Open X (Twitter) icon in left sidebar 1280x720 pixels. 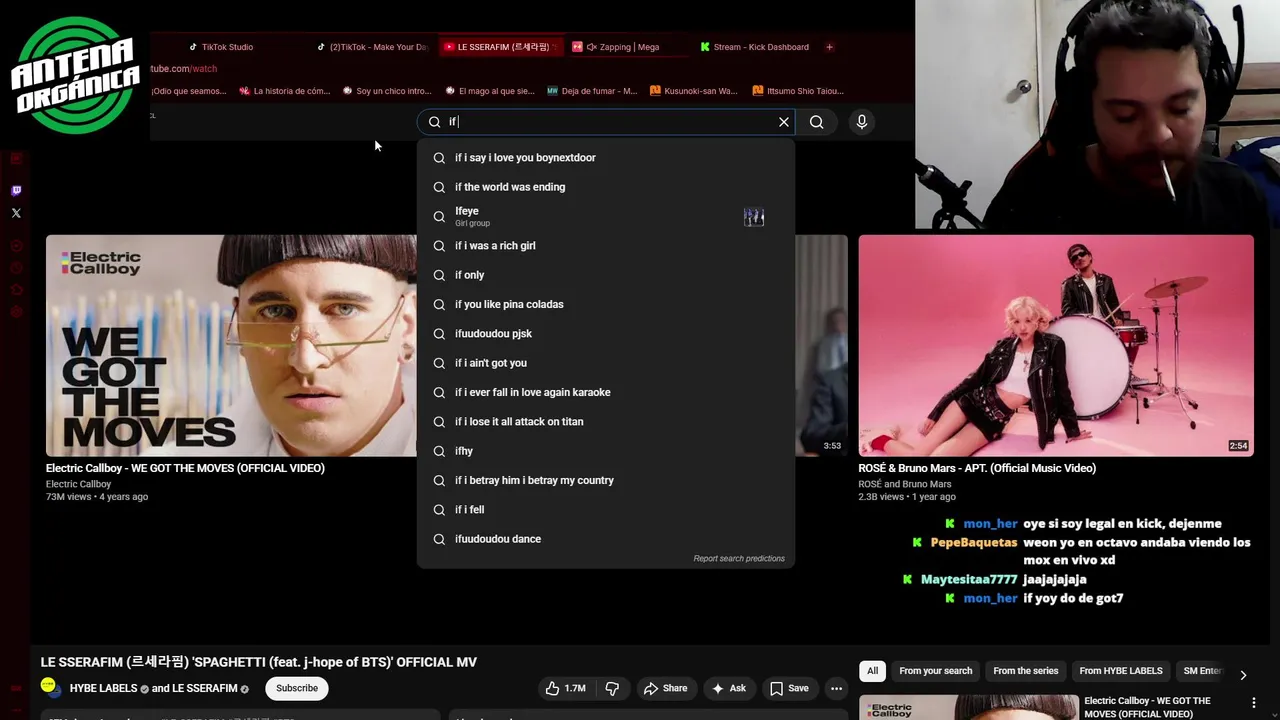tap(16, 213)
